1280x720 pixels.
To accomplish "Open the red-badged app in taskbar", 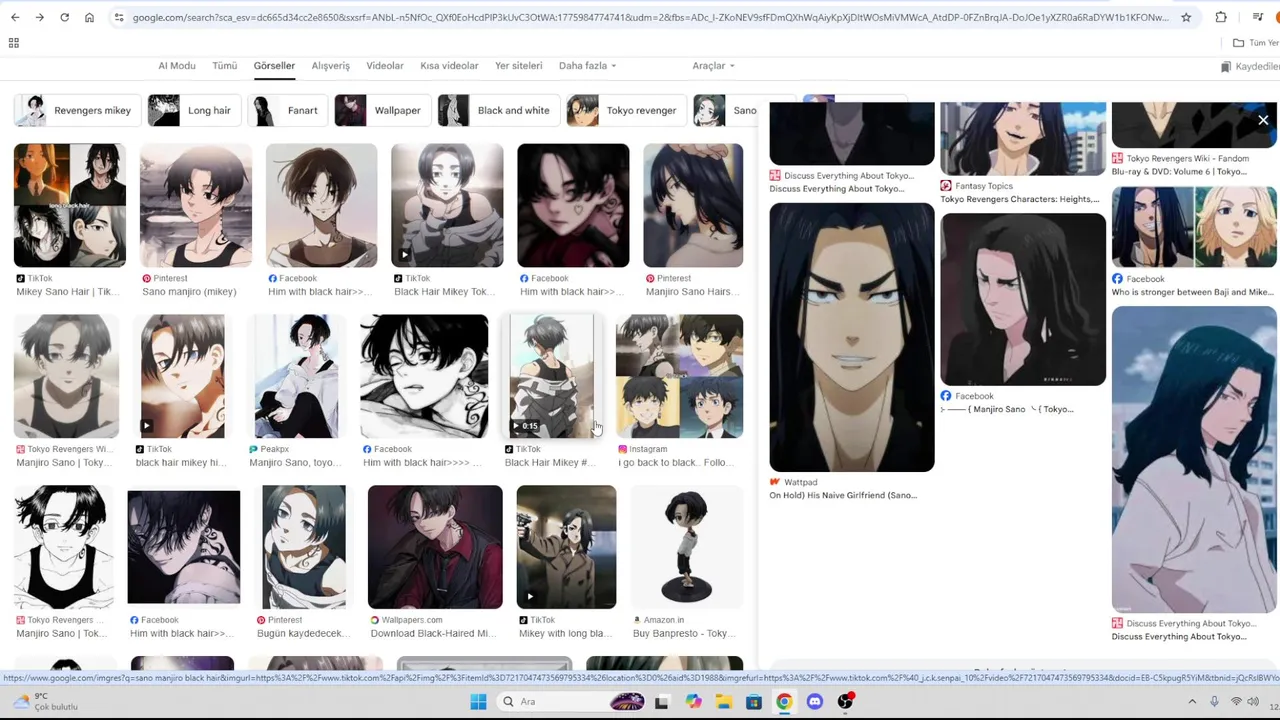I will 845,701.
